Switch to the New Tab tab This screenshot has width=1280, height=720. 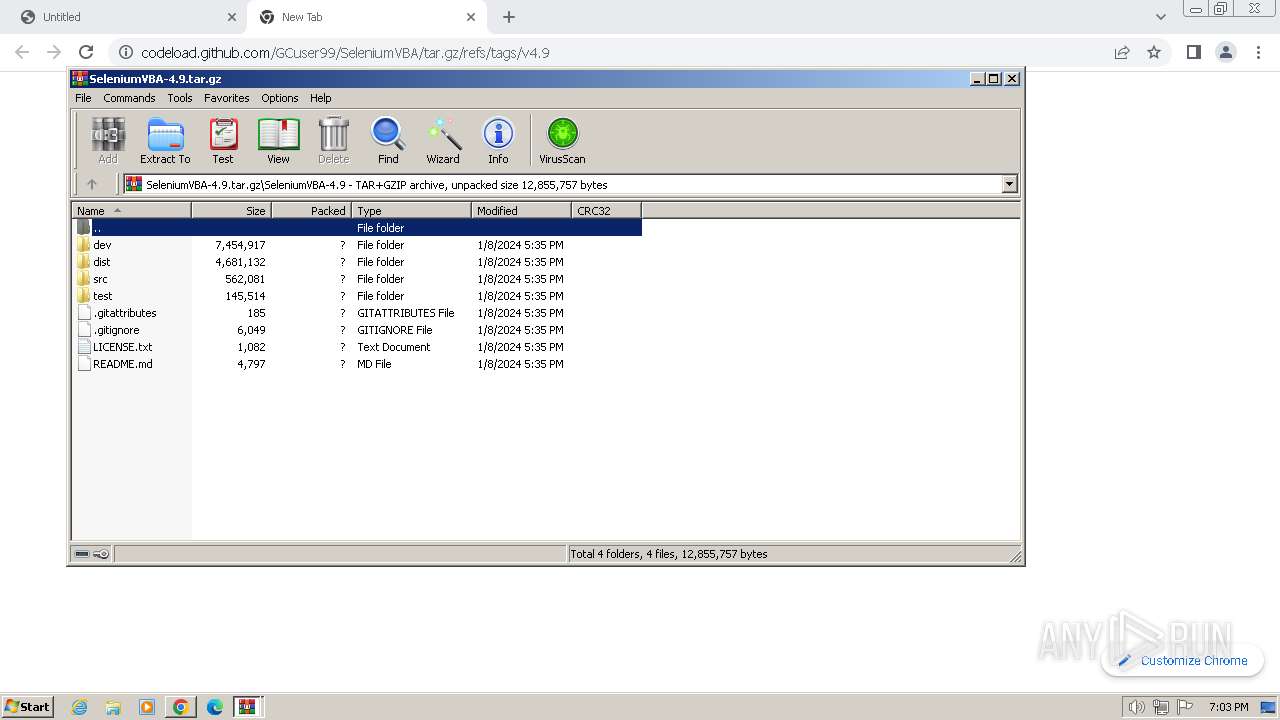[x=366, y=17]
